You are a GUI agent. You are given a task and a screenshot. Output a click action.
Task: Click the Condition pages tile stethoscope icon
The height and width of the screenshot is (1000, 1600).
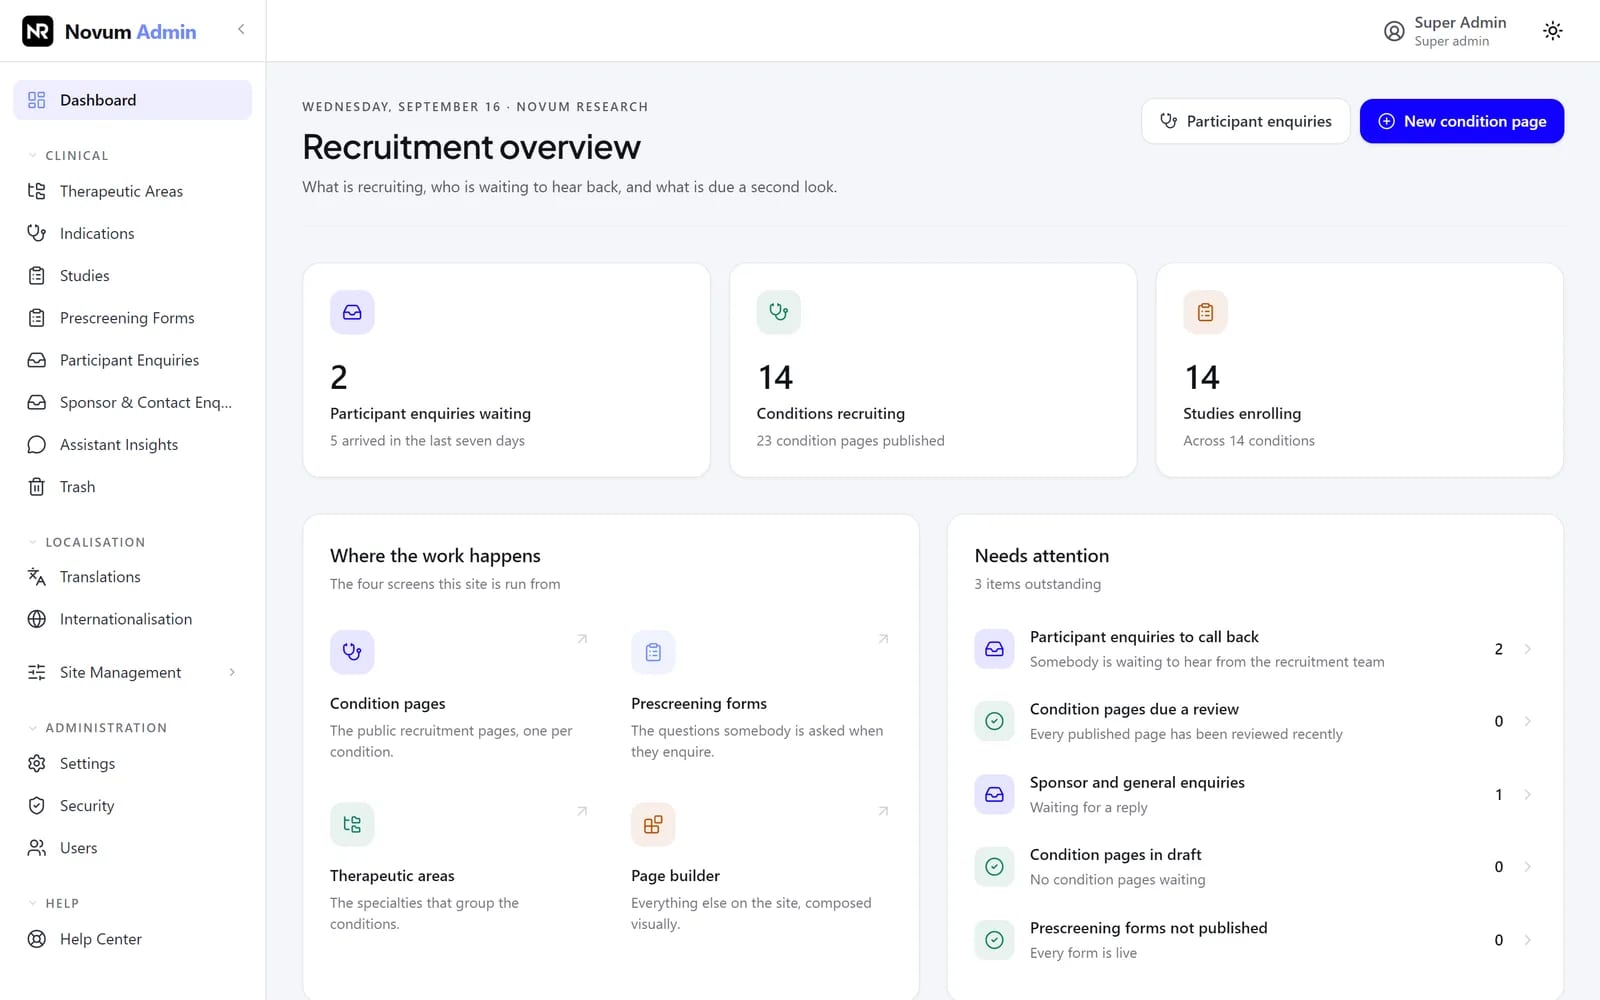(352, 652)
